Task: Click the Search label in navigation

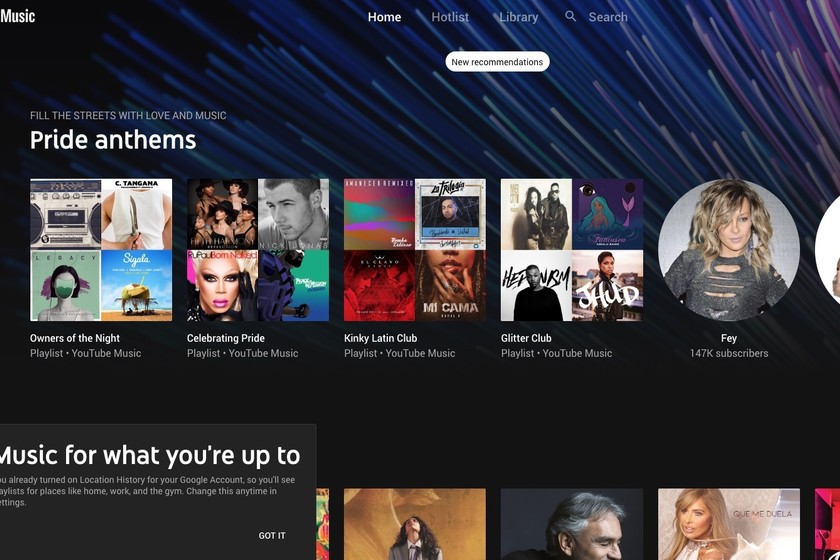Action: coord(608,17)
